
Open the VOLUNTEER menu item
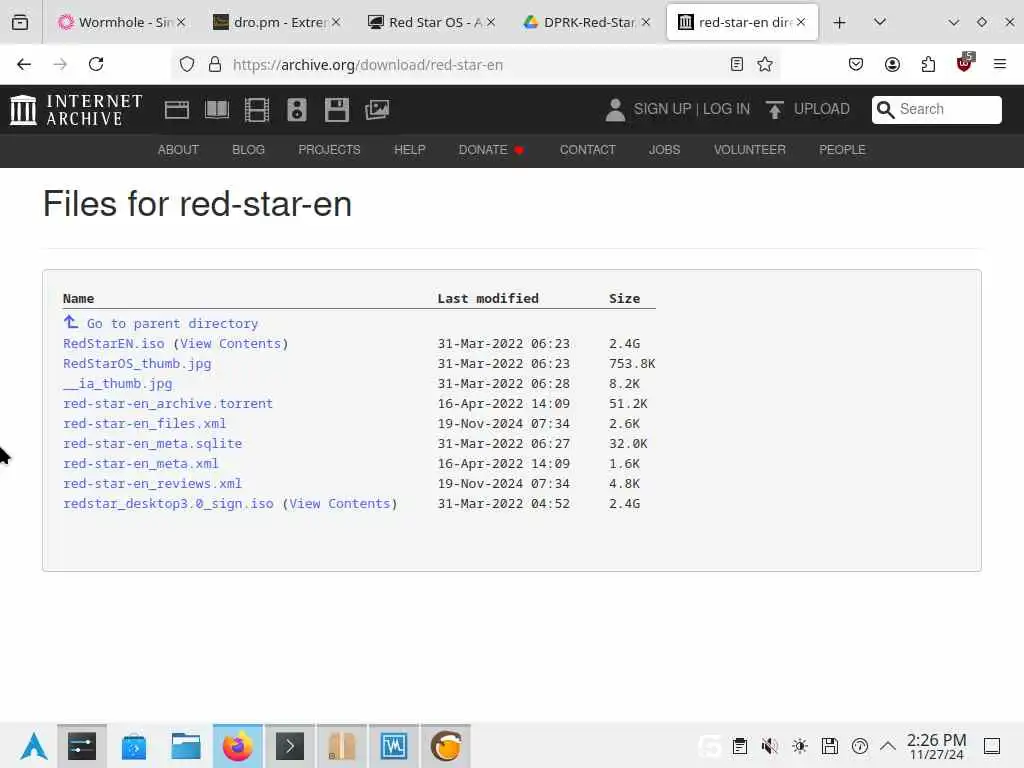click(x=750, y=150)
